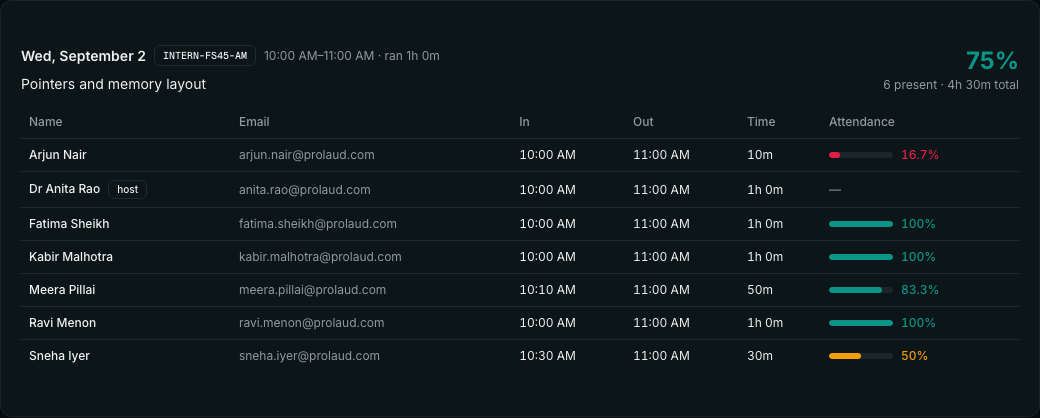Click Meera Pillai's attendance progress bar
Viewport: 1040px width, 418px height.
coord(861,290)
